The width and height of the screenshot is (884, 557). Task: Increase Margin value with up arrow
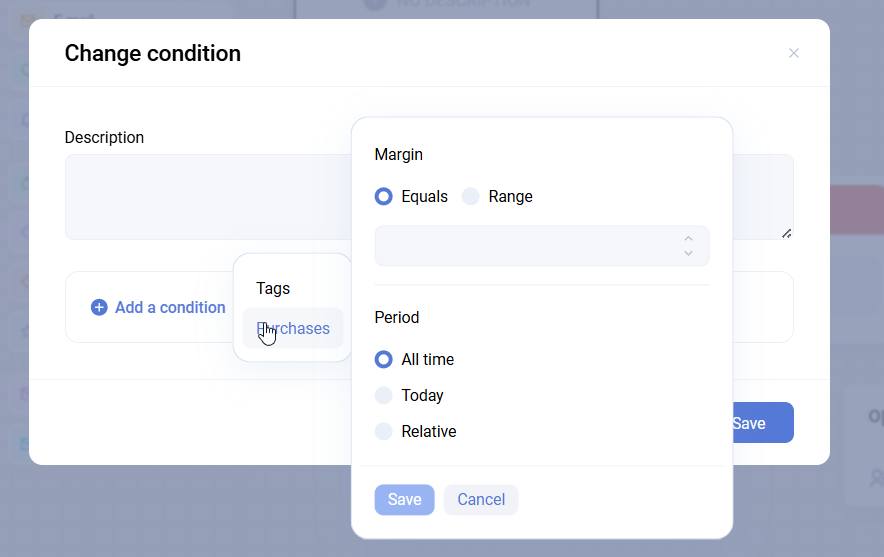688,239
